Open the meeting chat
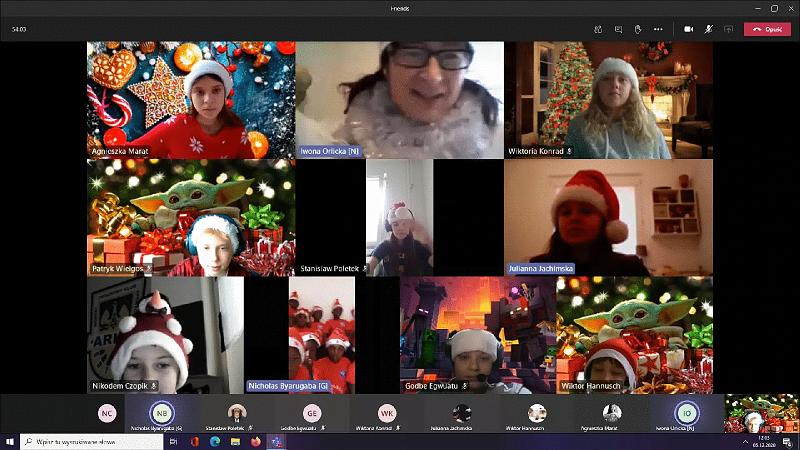The width and height of the screenshot is (800, 450). (x=619, y=29)
